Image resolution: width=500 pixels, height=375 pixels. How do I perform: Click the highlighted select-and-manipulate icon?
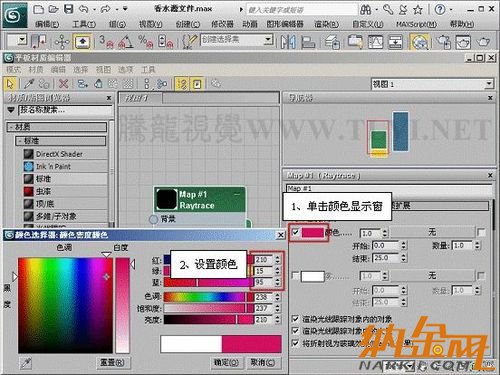click(x=82, y=42)
